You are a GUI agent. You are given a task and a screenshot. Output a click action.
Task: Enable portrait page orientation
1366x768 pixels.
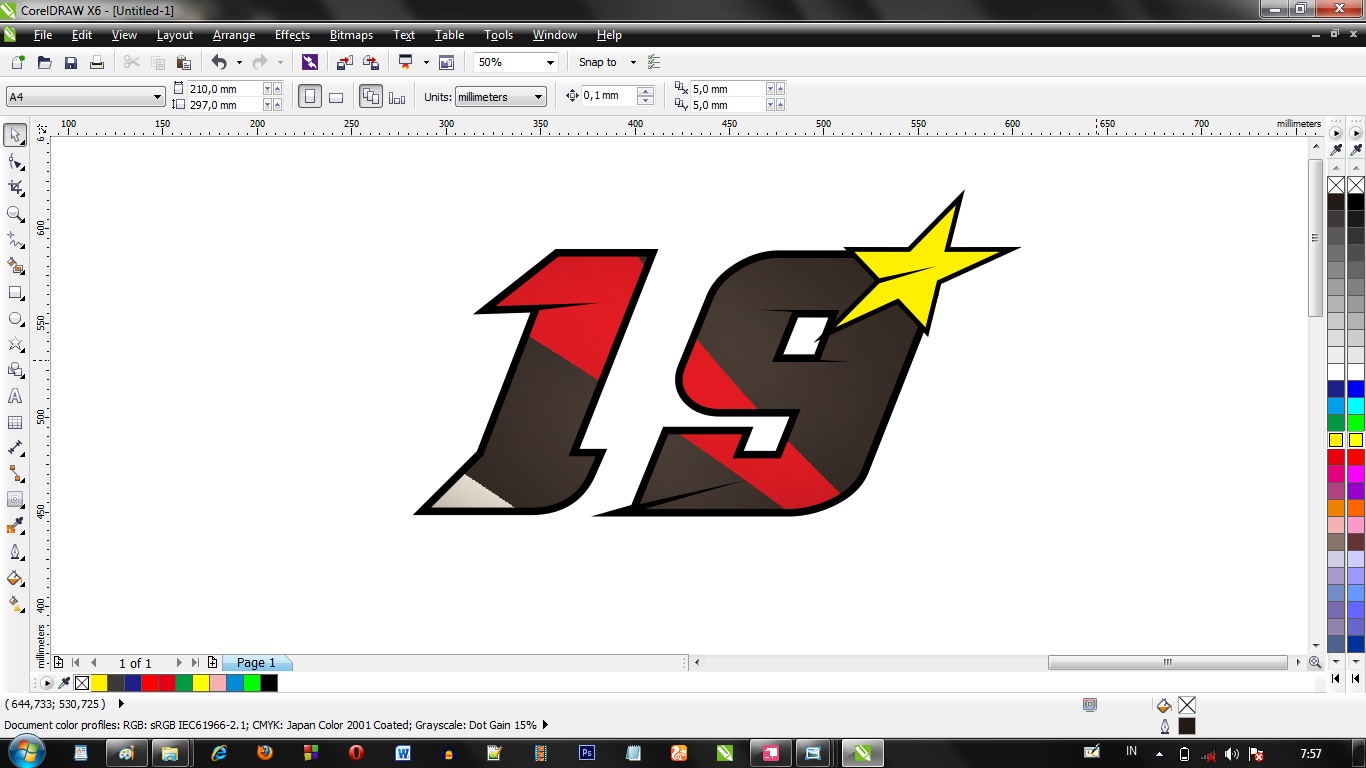click(310, 95)
